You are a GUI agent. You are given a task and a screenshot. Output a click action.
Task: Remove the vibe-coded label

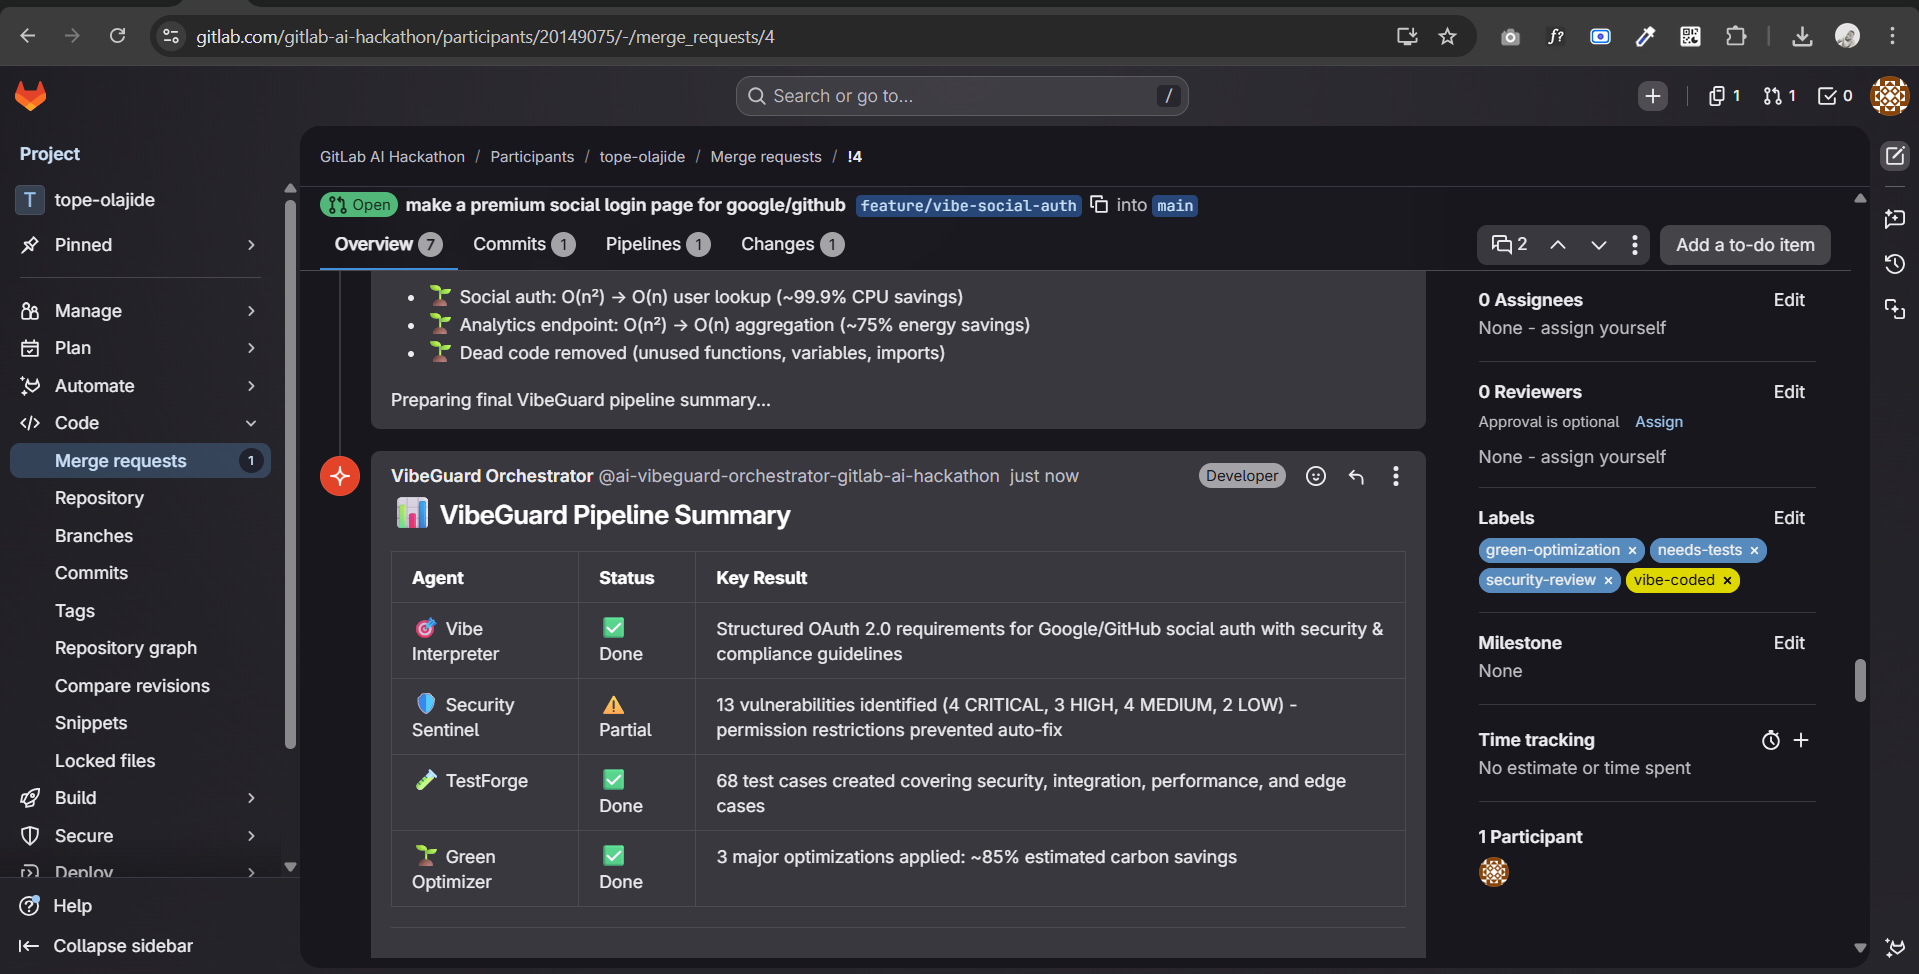click(x=1727, y=581)
